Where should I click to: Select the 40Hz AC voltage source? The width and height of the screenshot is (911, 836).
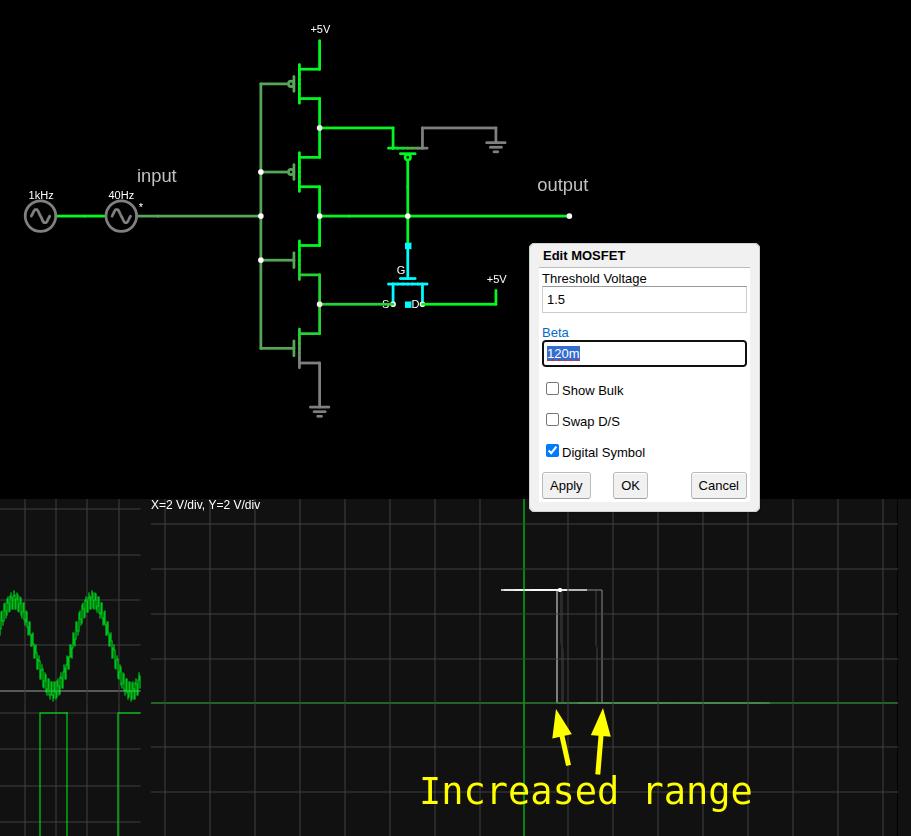point(121,216)
